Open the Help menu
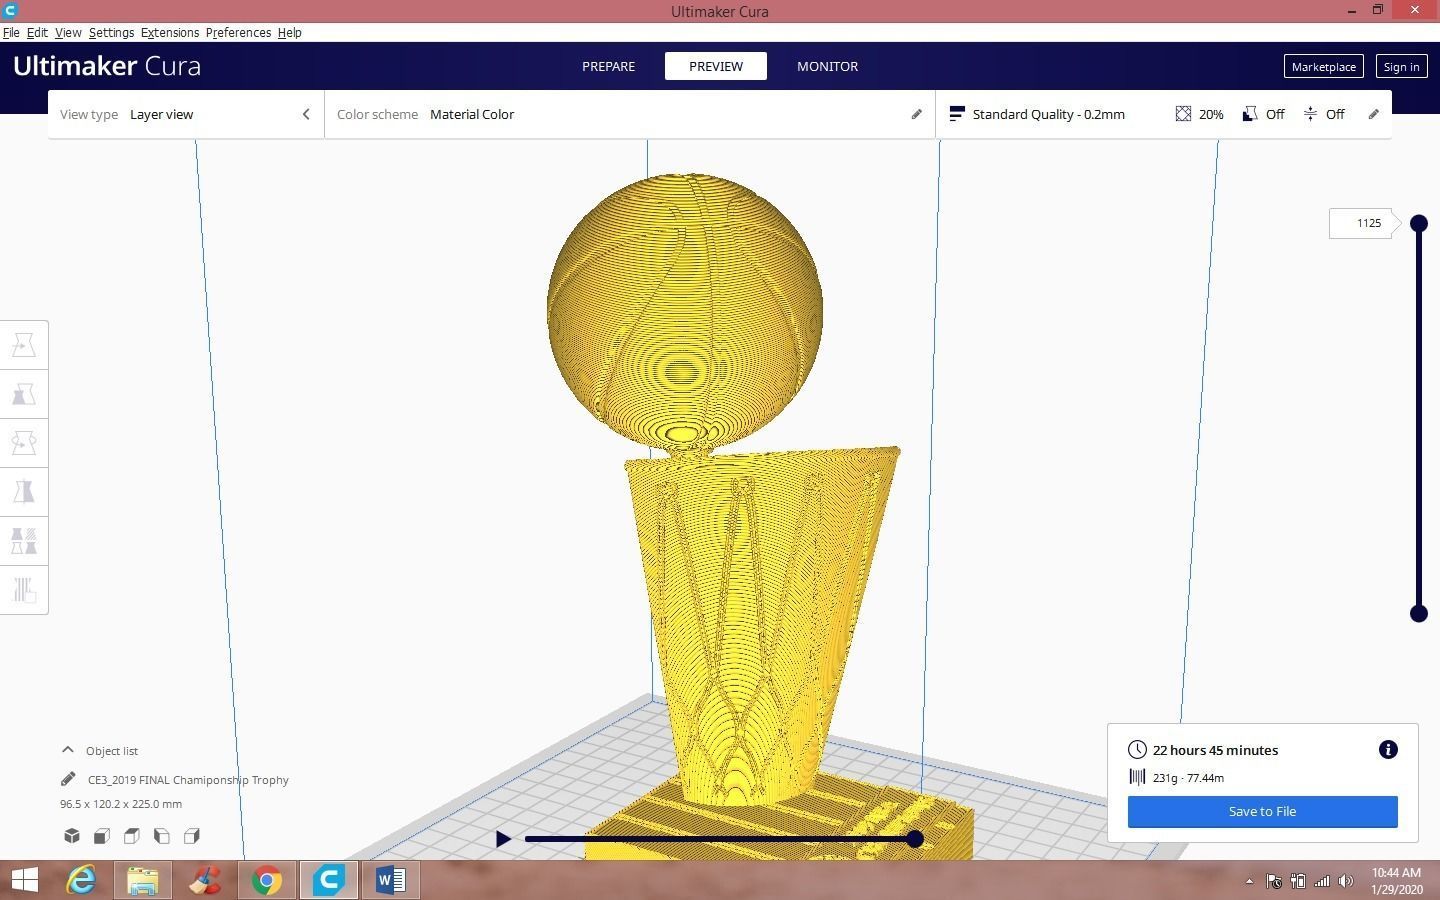The image size is (1440, 900). (289, 32)
